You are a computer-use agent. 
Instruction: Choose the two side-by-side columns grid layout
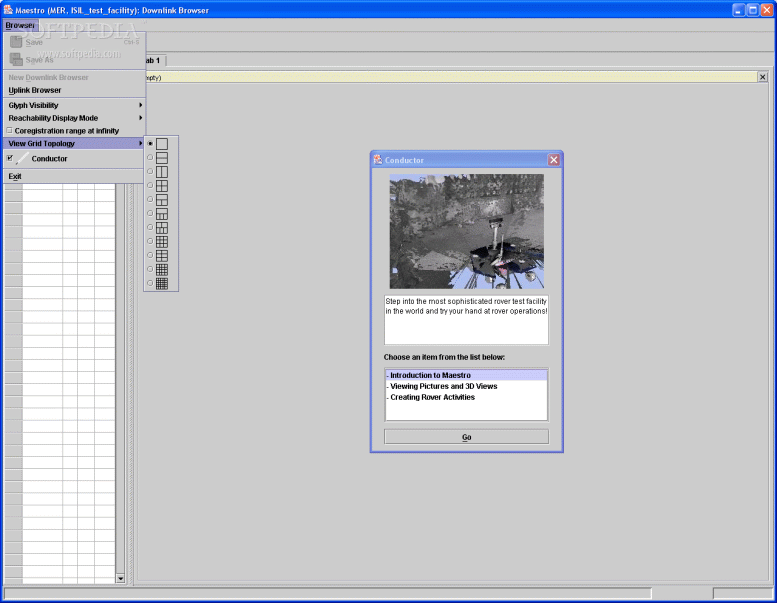click(x=162, y=171)
